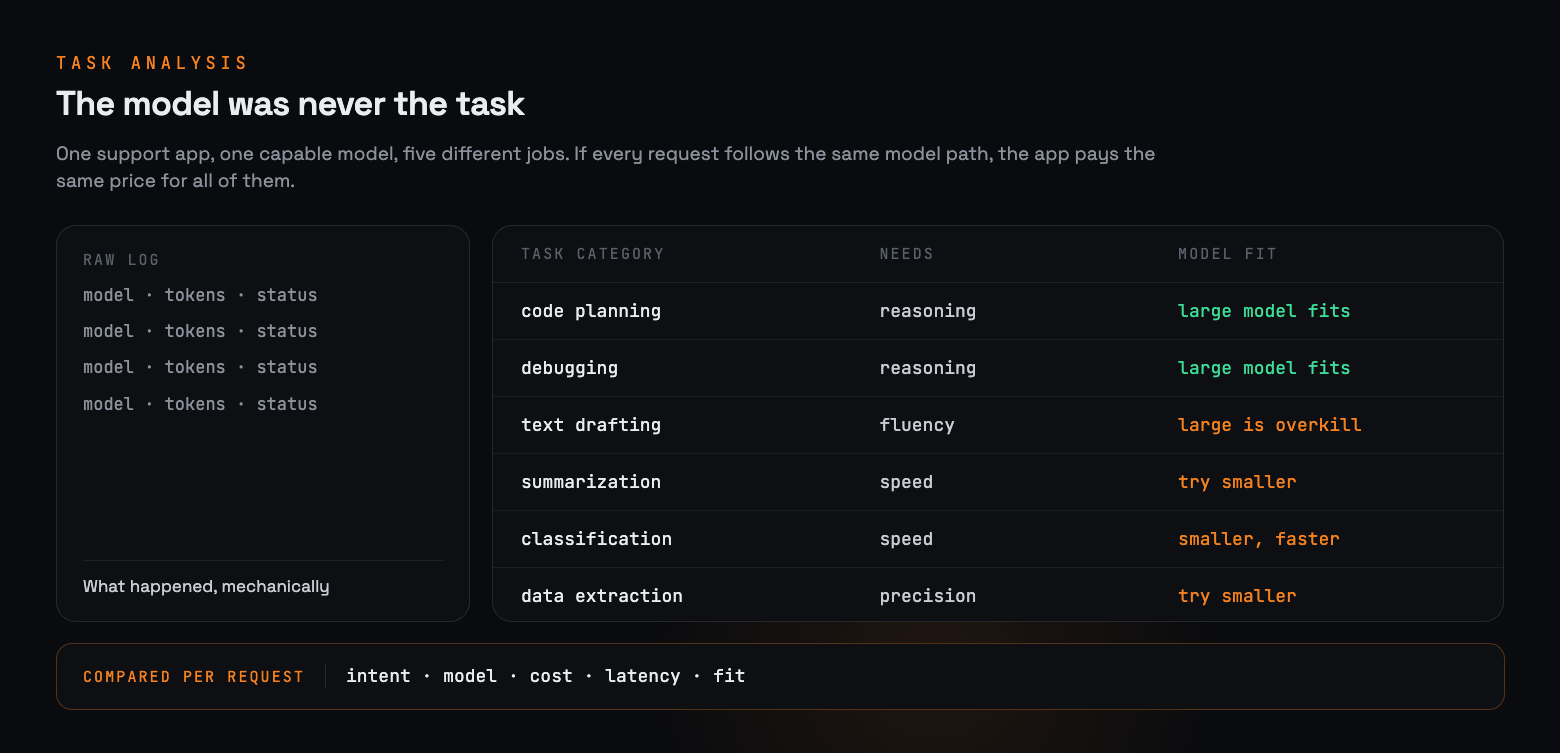Select the 'classification' row label
The image size is (1560, 753).
(596, 539)
